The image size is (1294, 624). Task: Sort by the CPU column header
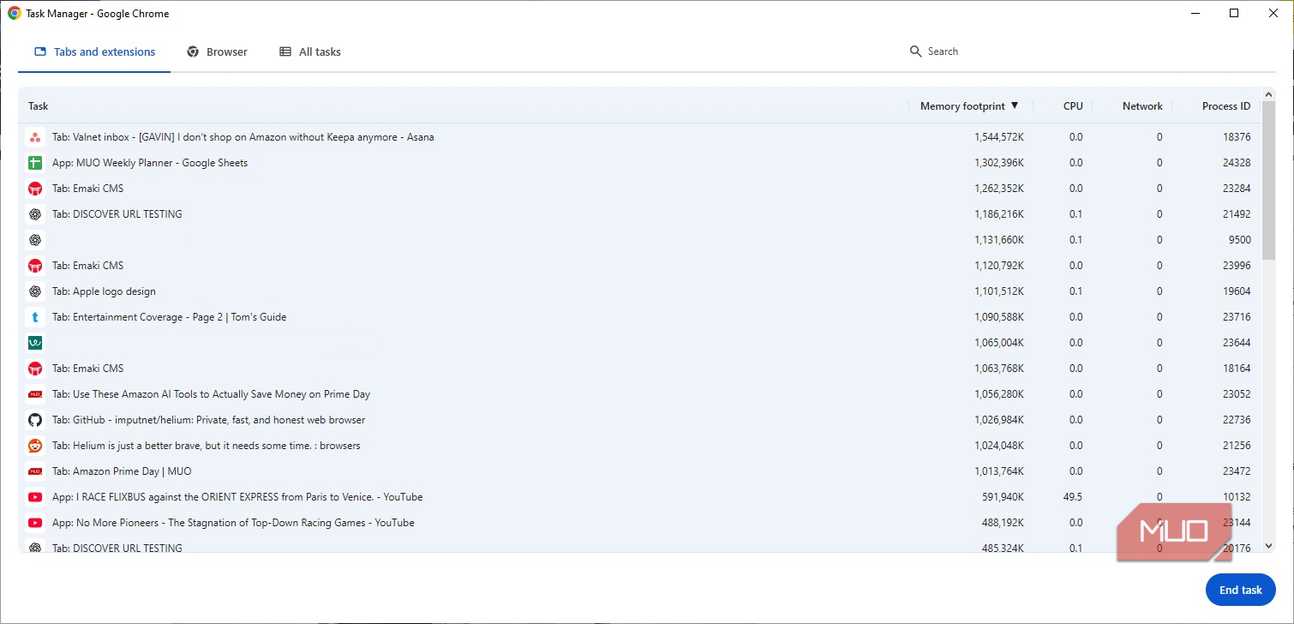[1073, 106]
